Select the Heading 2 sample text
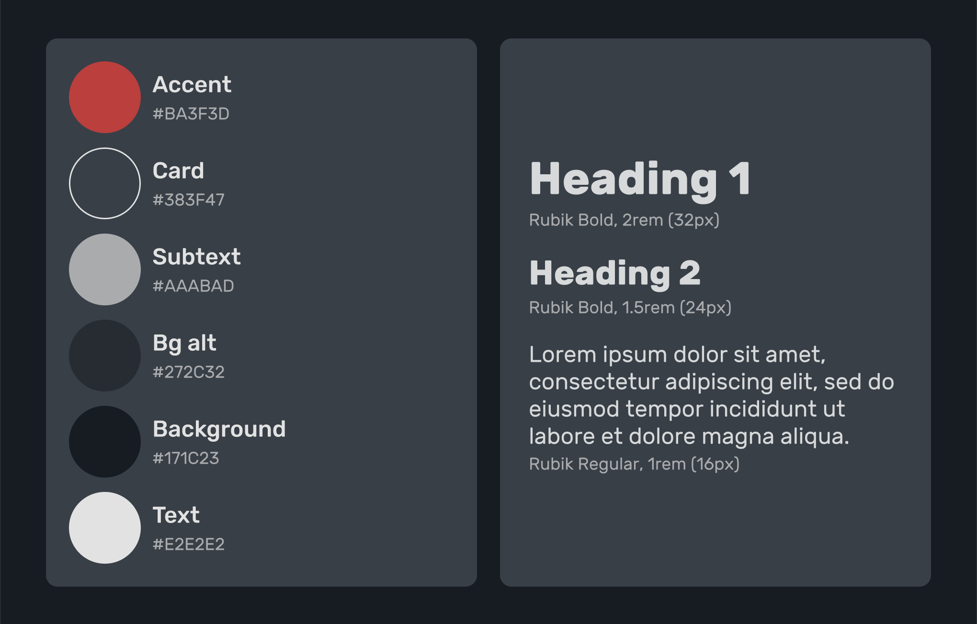977x624 pixels. [x=614, y=273]
